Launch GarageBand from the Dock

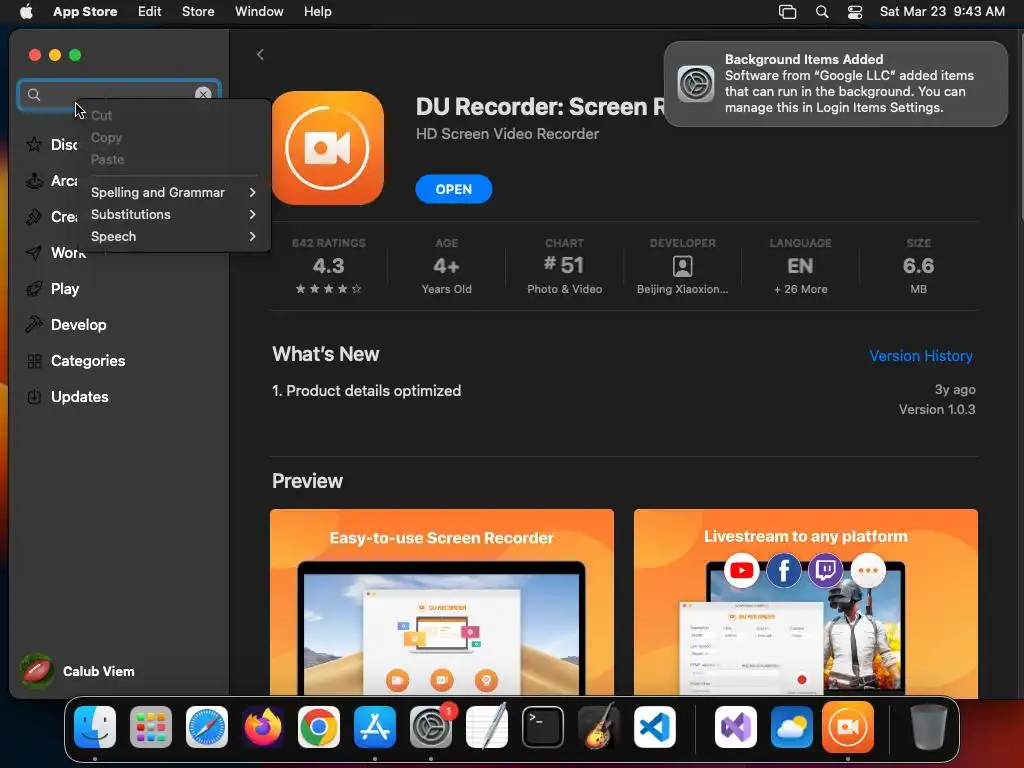click(x=599, y=727)
